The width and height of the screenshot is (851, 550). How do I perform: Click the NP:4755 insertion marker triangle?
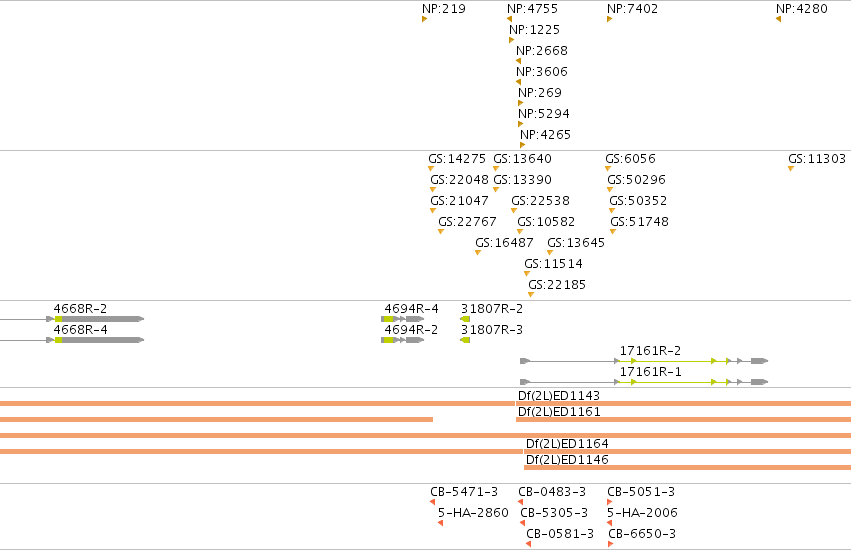coord(509,19)
